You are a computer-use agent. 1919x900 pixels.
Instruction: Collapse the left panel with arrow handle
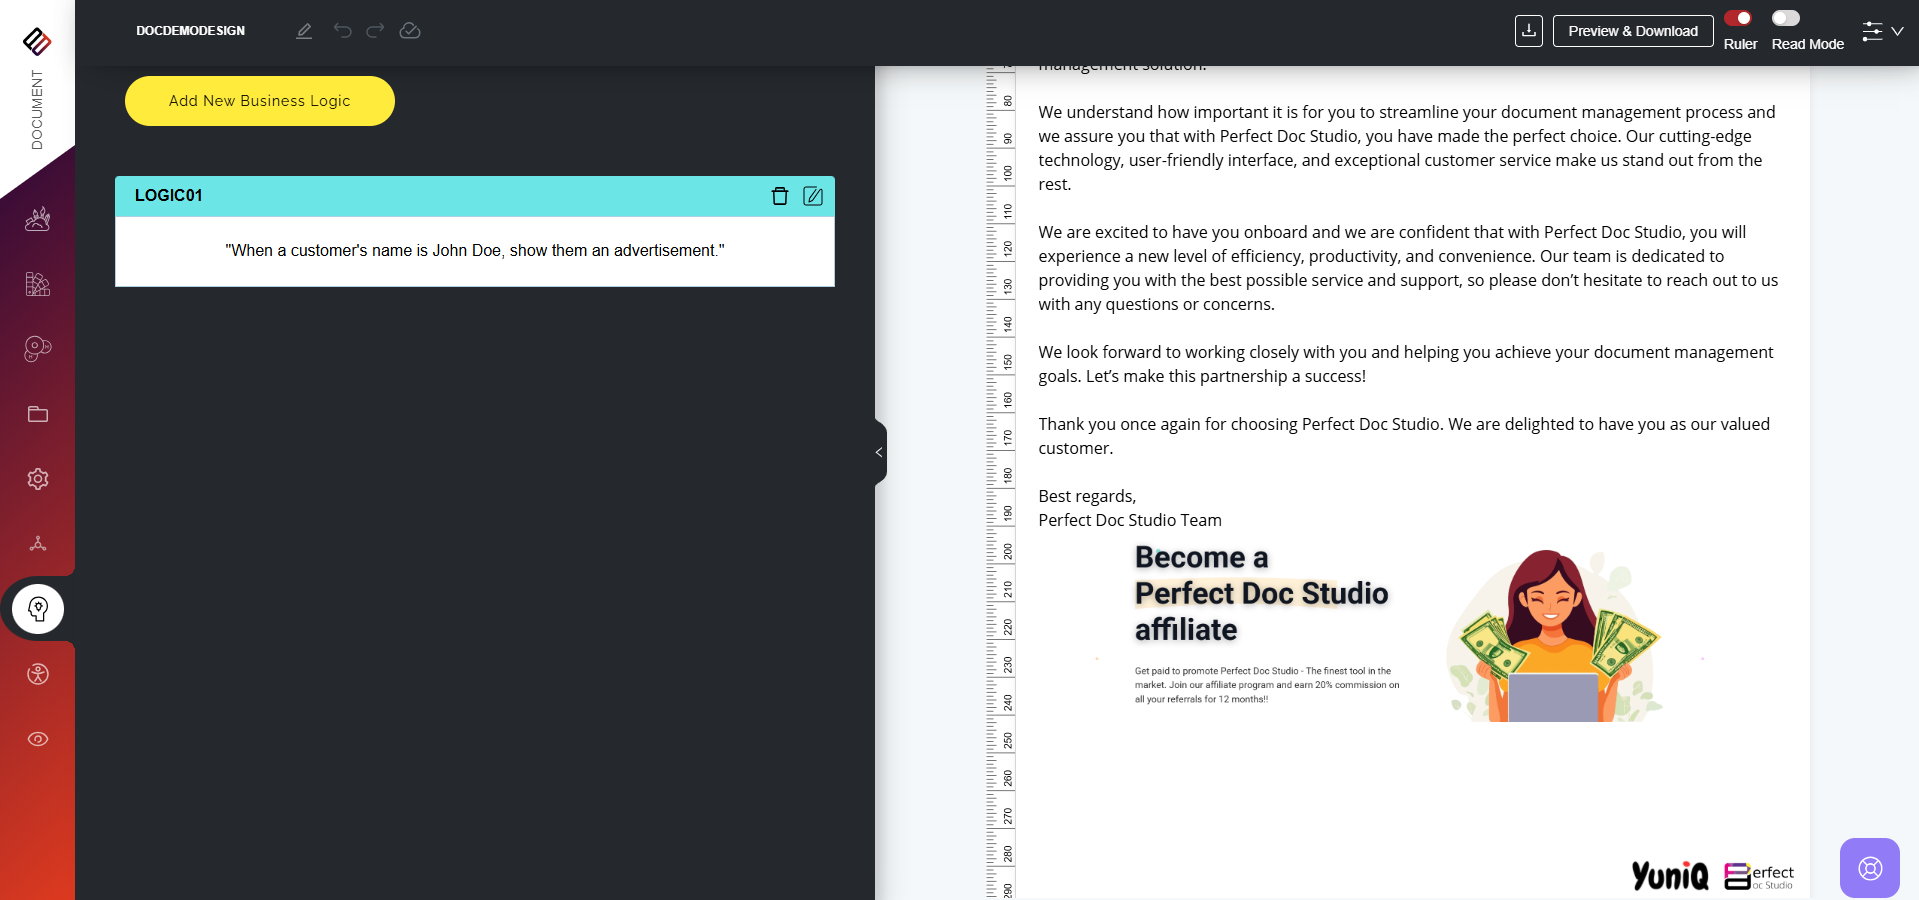(x=879, y=452)
